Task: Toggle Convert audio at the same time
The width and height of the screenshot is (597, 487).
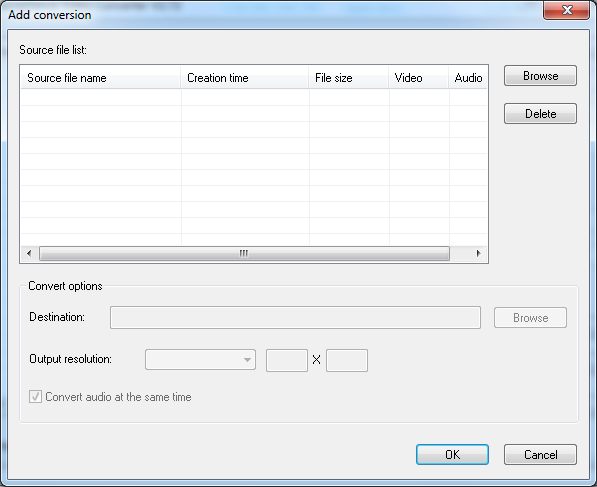Action: point(35,397)
